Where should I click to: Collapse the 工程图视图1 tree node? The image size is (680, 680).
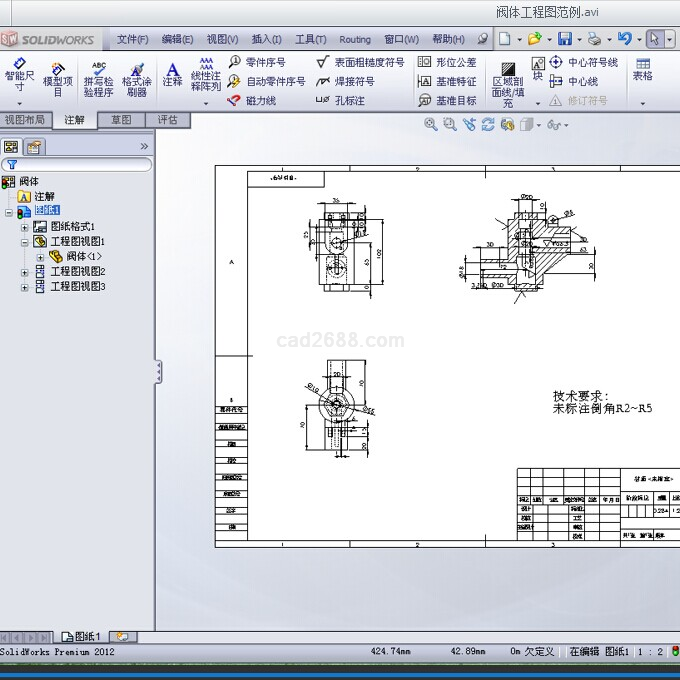pyautogui.click(x=25, y=242)
